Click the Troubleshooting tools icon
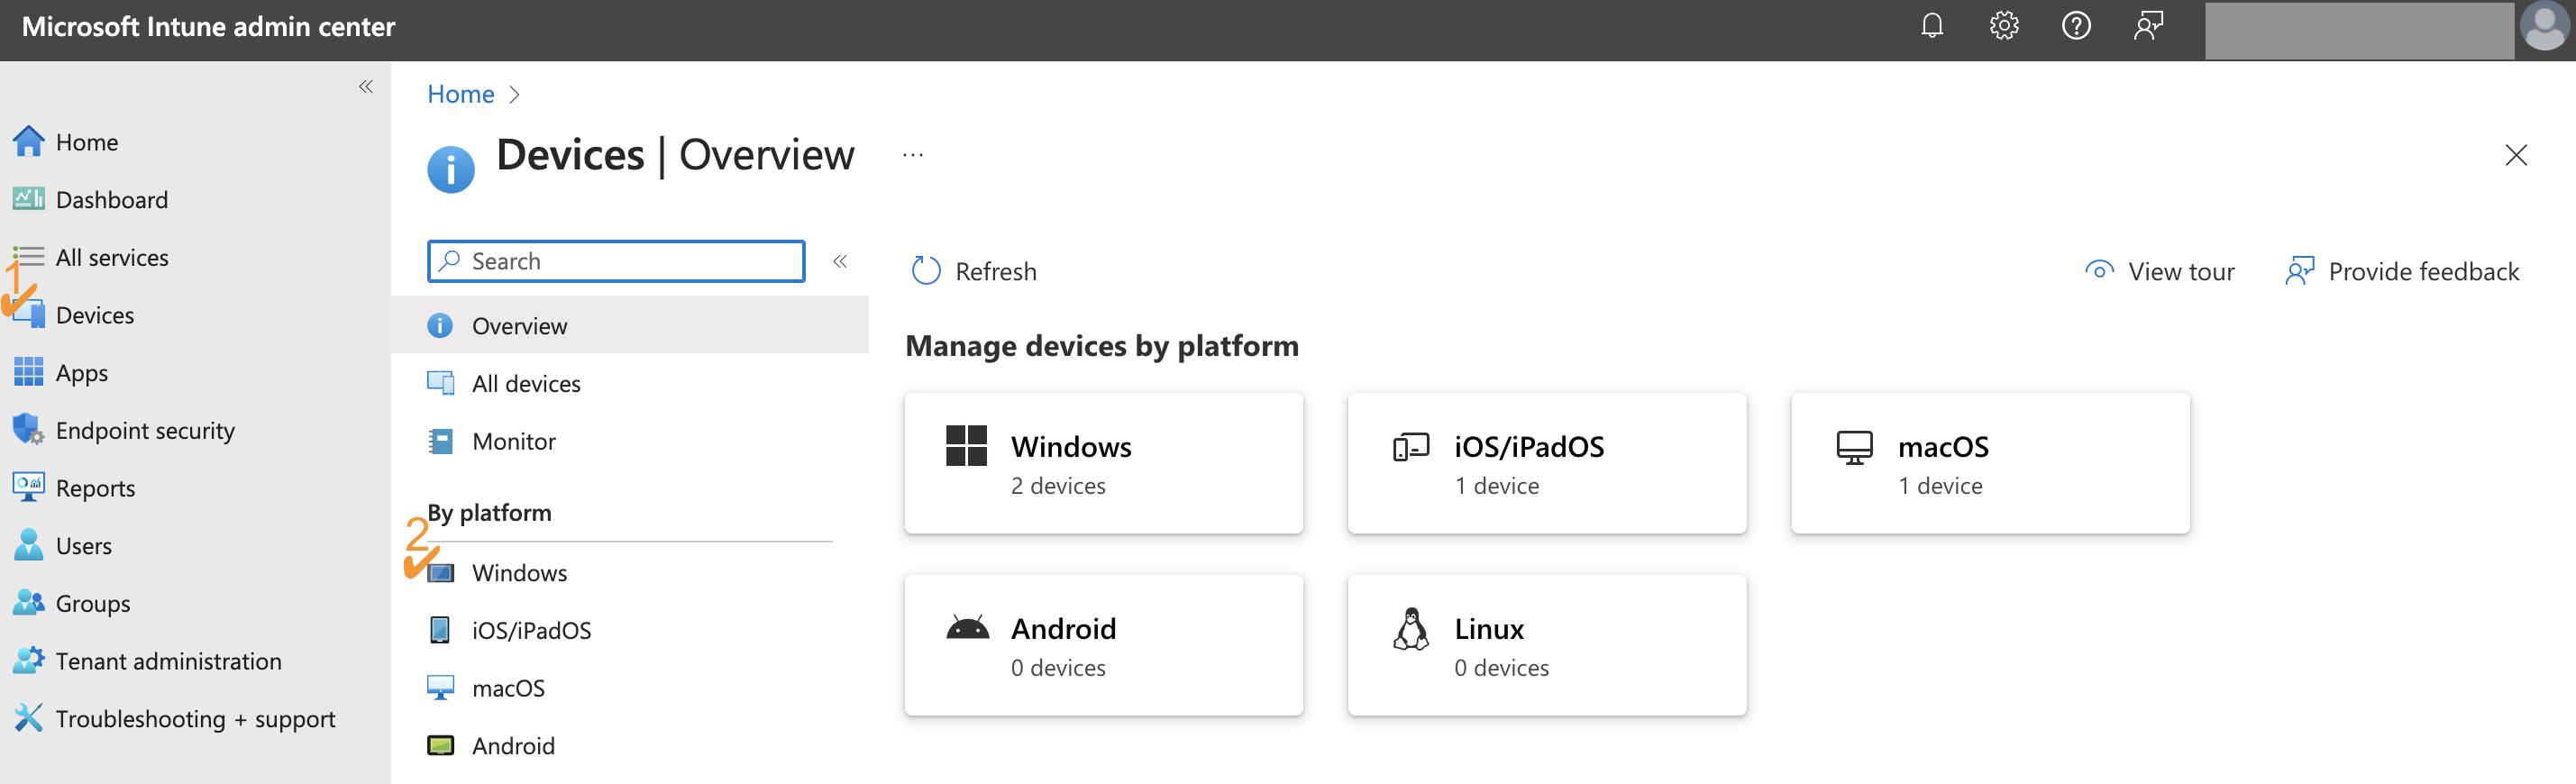Viewport: 2576px width, 784px height. [28, 718]
